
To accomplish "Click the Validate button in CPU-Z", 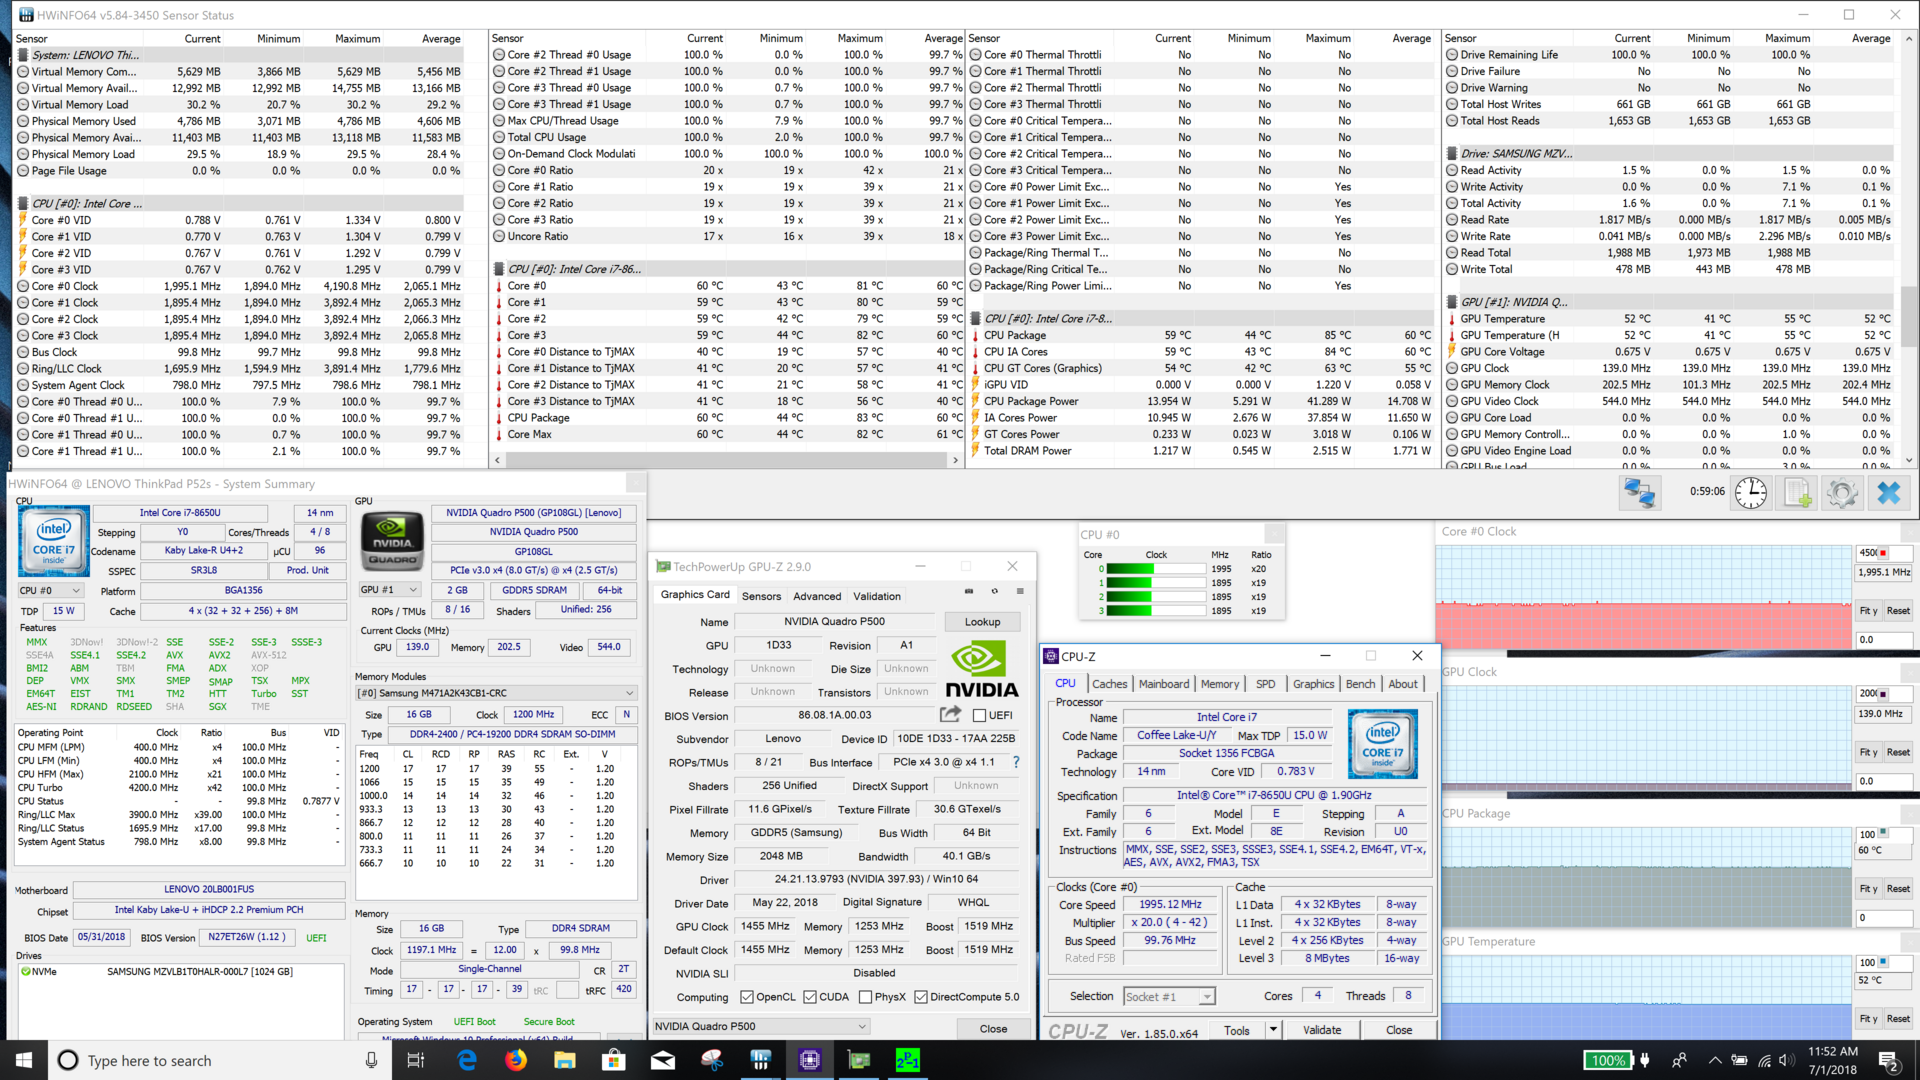I will [x=1322, y=1029].
